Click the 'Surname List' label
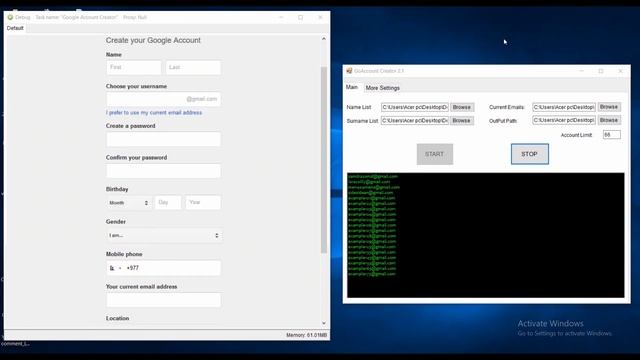Image resolution: width=640 pixels, height=360 pixels. [362, 121]
